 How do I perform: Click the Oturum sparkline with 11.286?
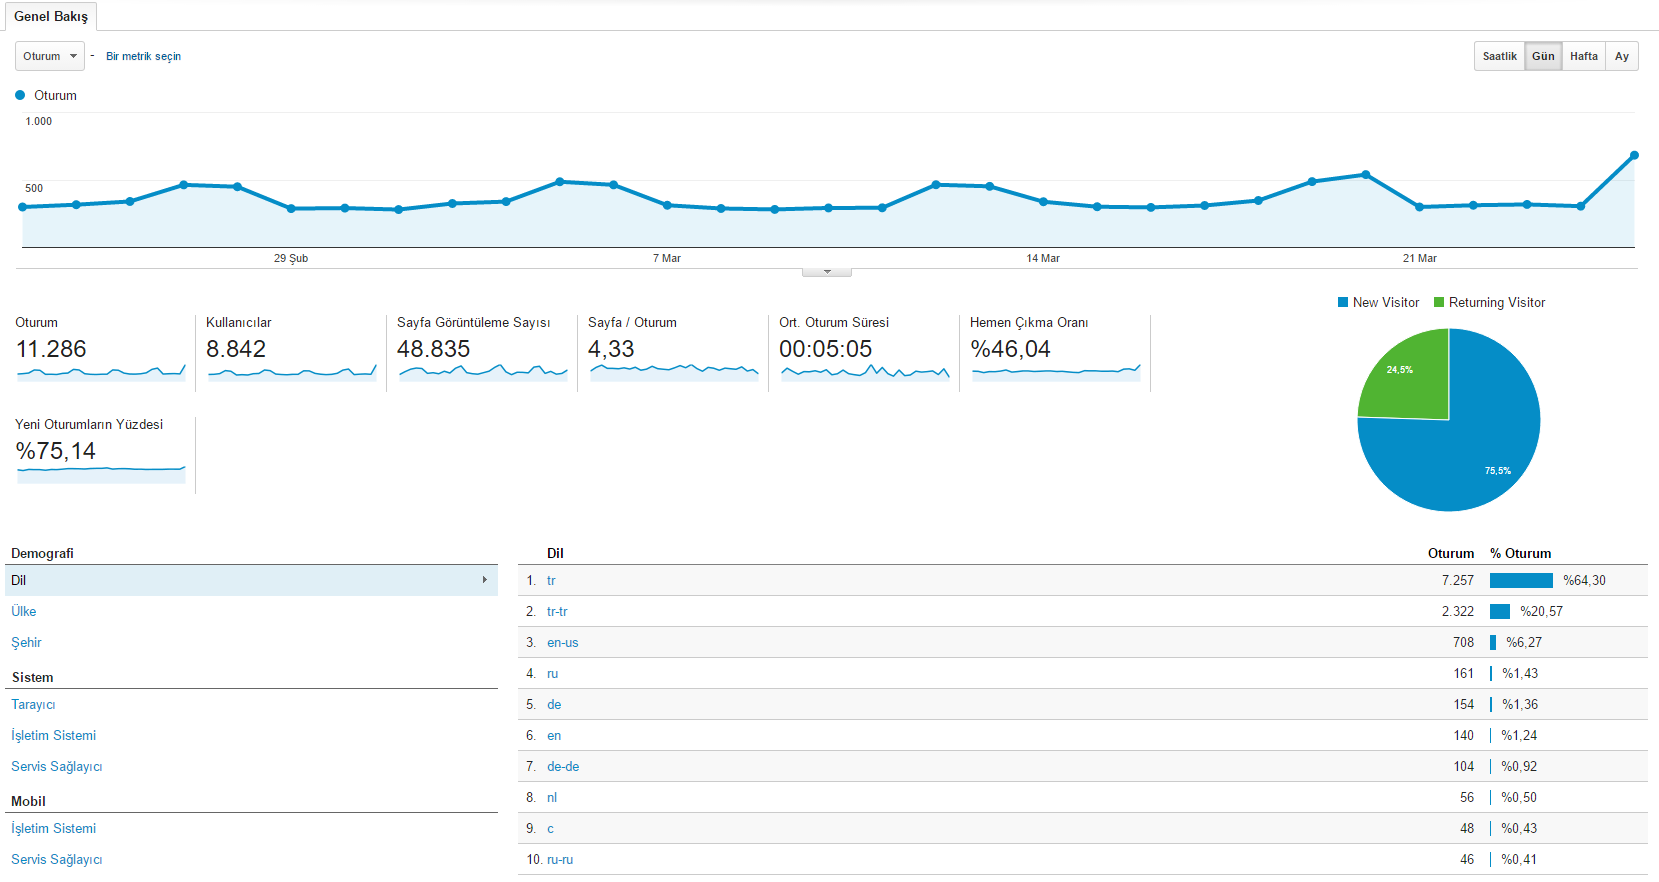click(101, 373)
